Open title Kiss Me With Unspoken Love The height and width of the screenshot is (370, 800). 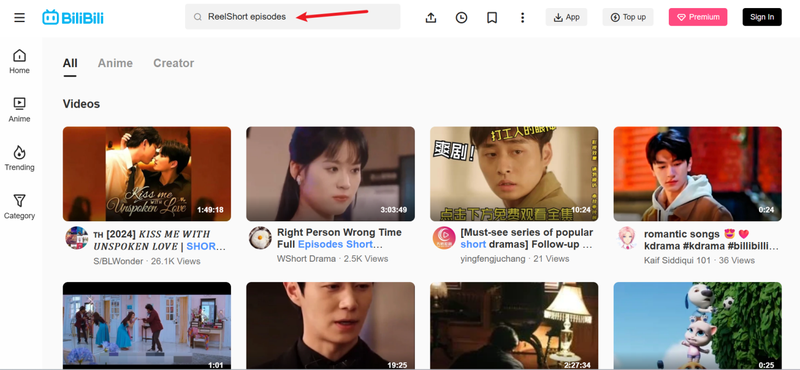pos(159,240)
